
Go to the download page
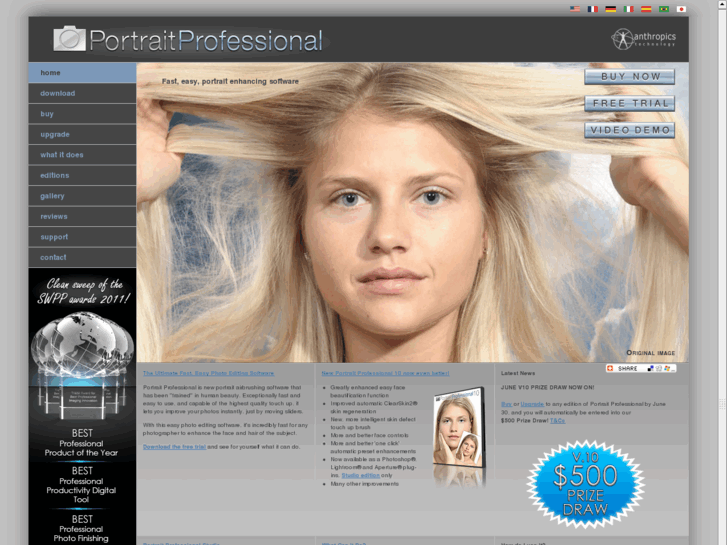(x=82, y=93)
